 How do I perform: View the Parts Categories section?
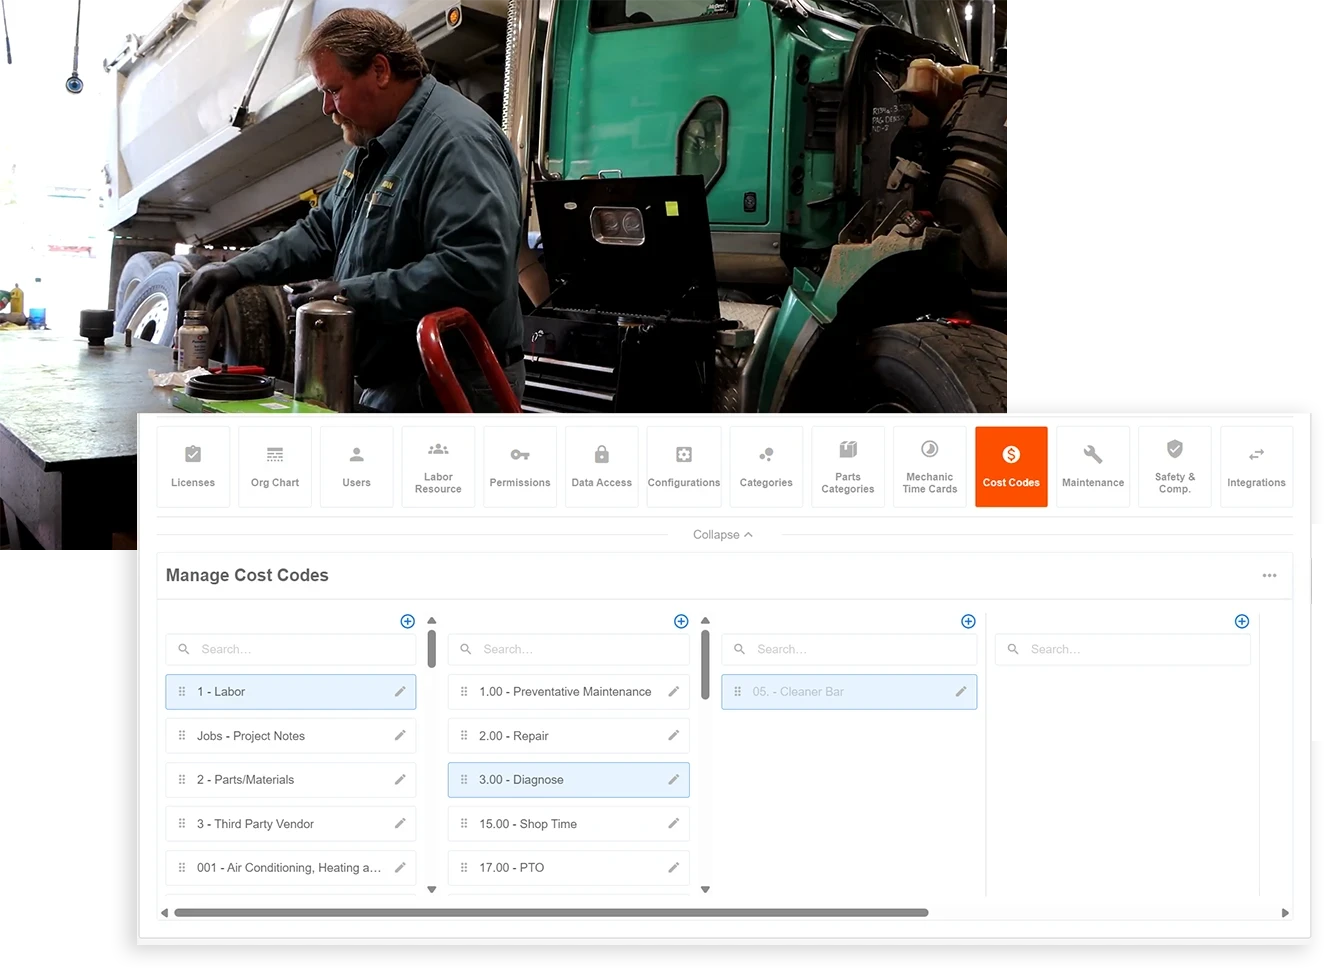click(847, 466)
